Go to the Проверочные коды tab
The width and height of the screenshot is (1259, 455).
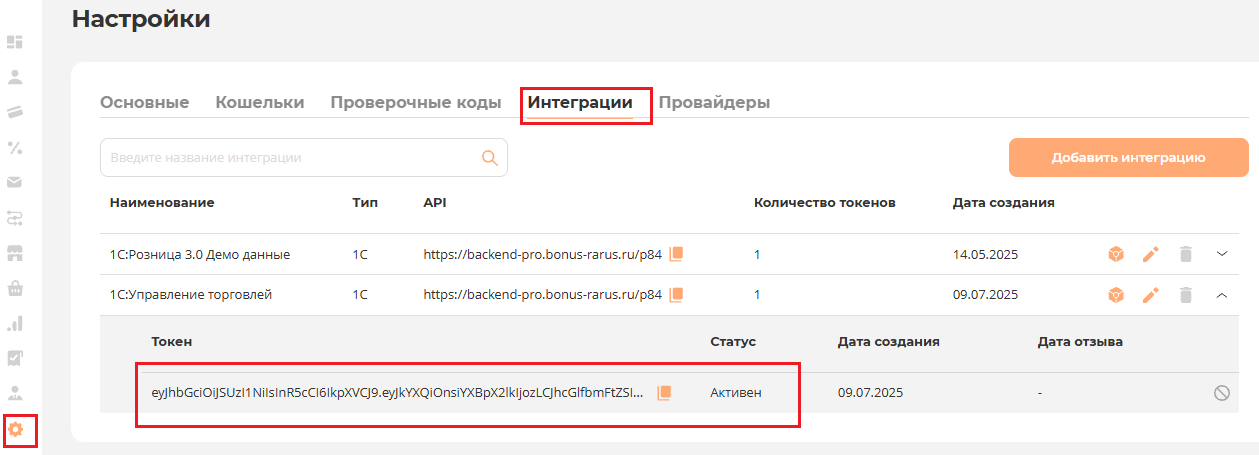(x=415, y=102)
